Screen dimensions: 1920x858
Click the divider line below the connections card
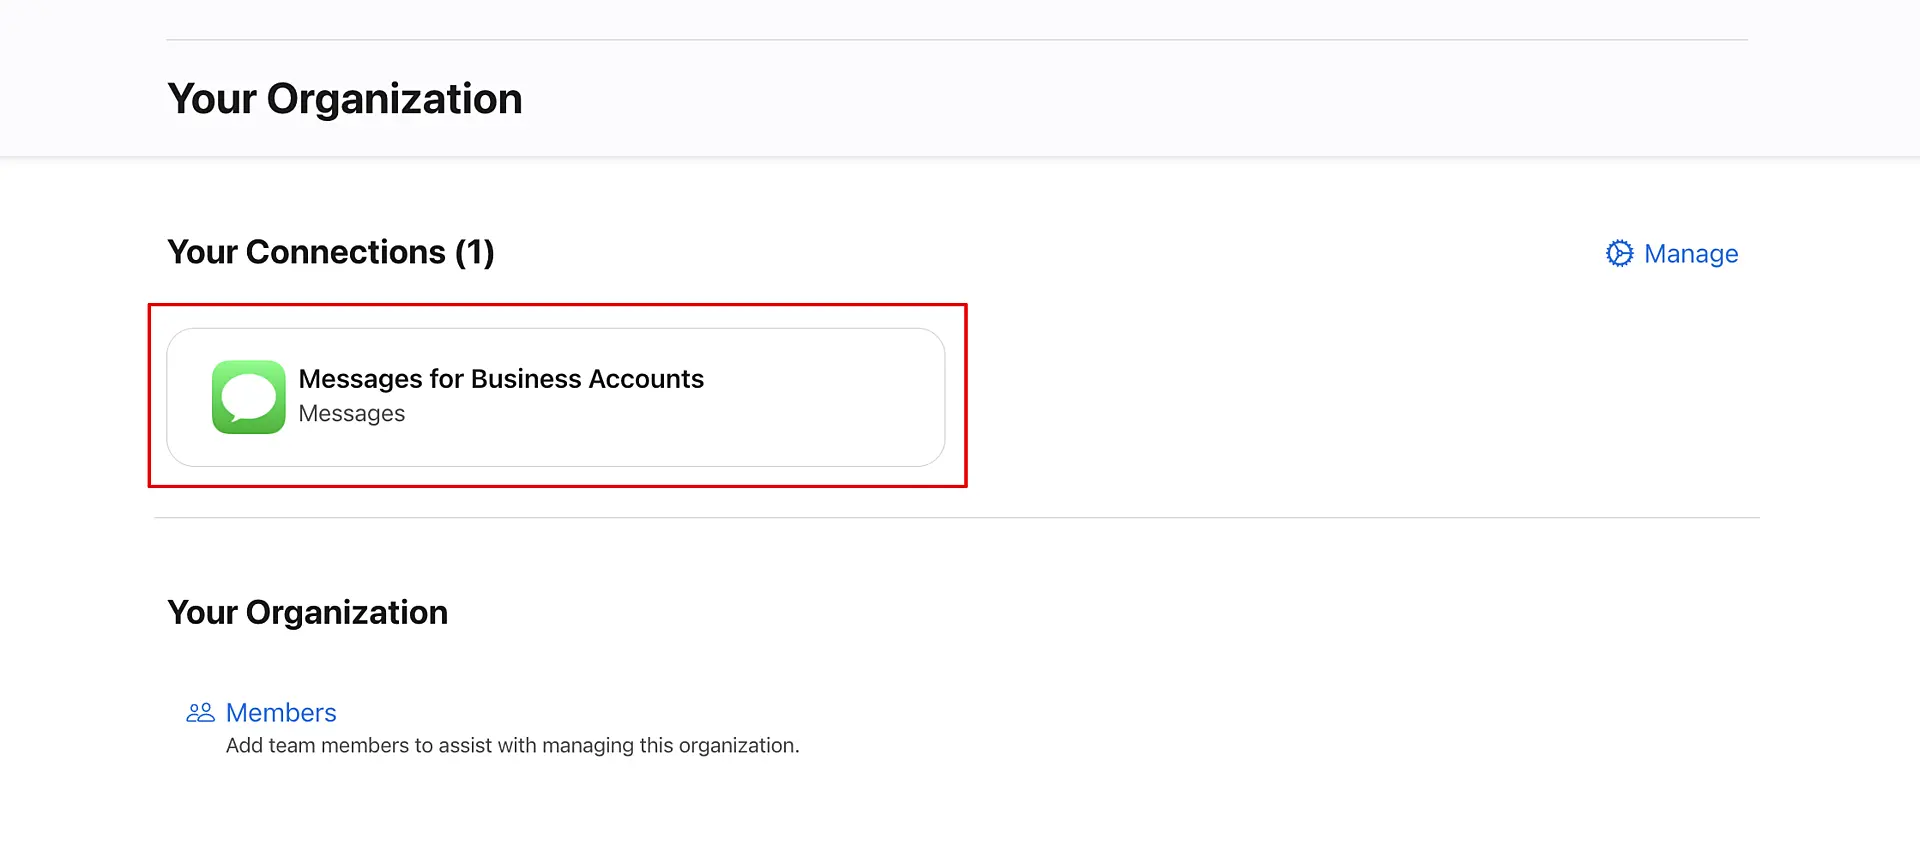[956, 518]
